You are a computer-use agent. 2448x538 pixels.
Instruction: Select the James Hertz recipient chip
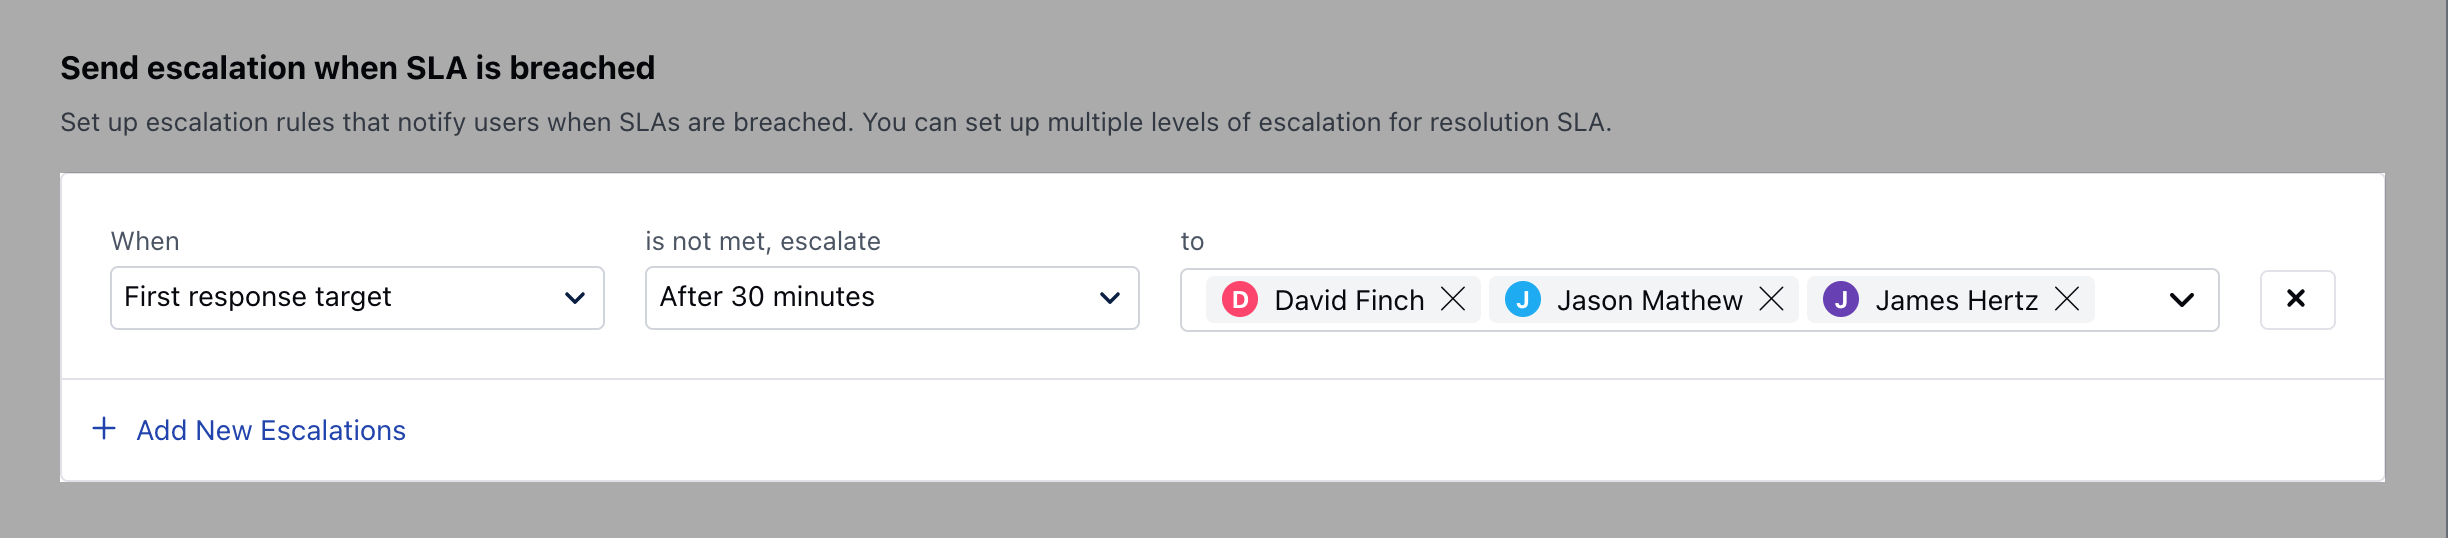(x=1951, y=299)
